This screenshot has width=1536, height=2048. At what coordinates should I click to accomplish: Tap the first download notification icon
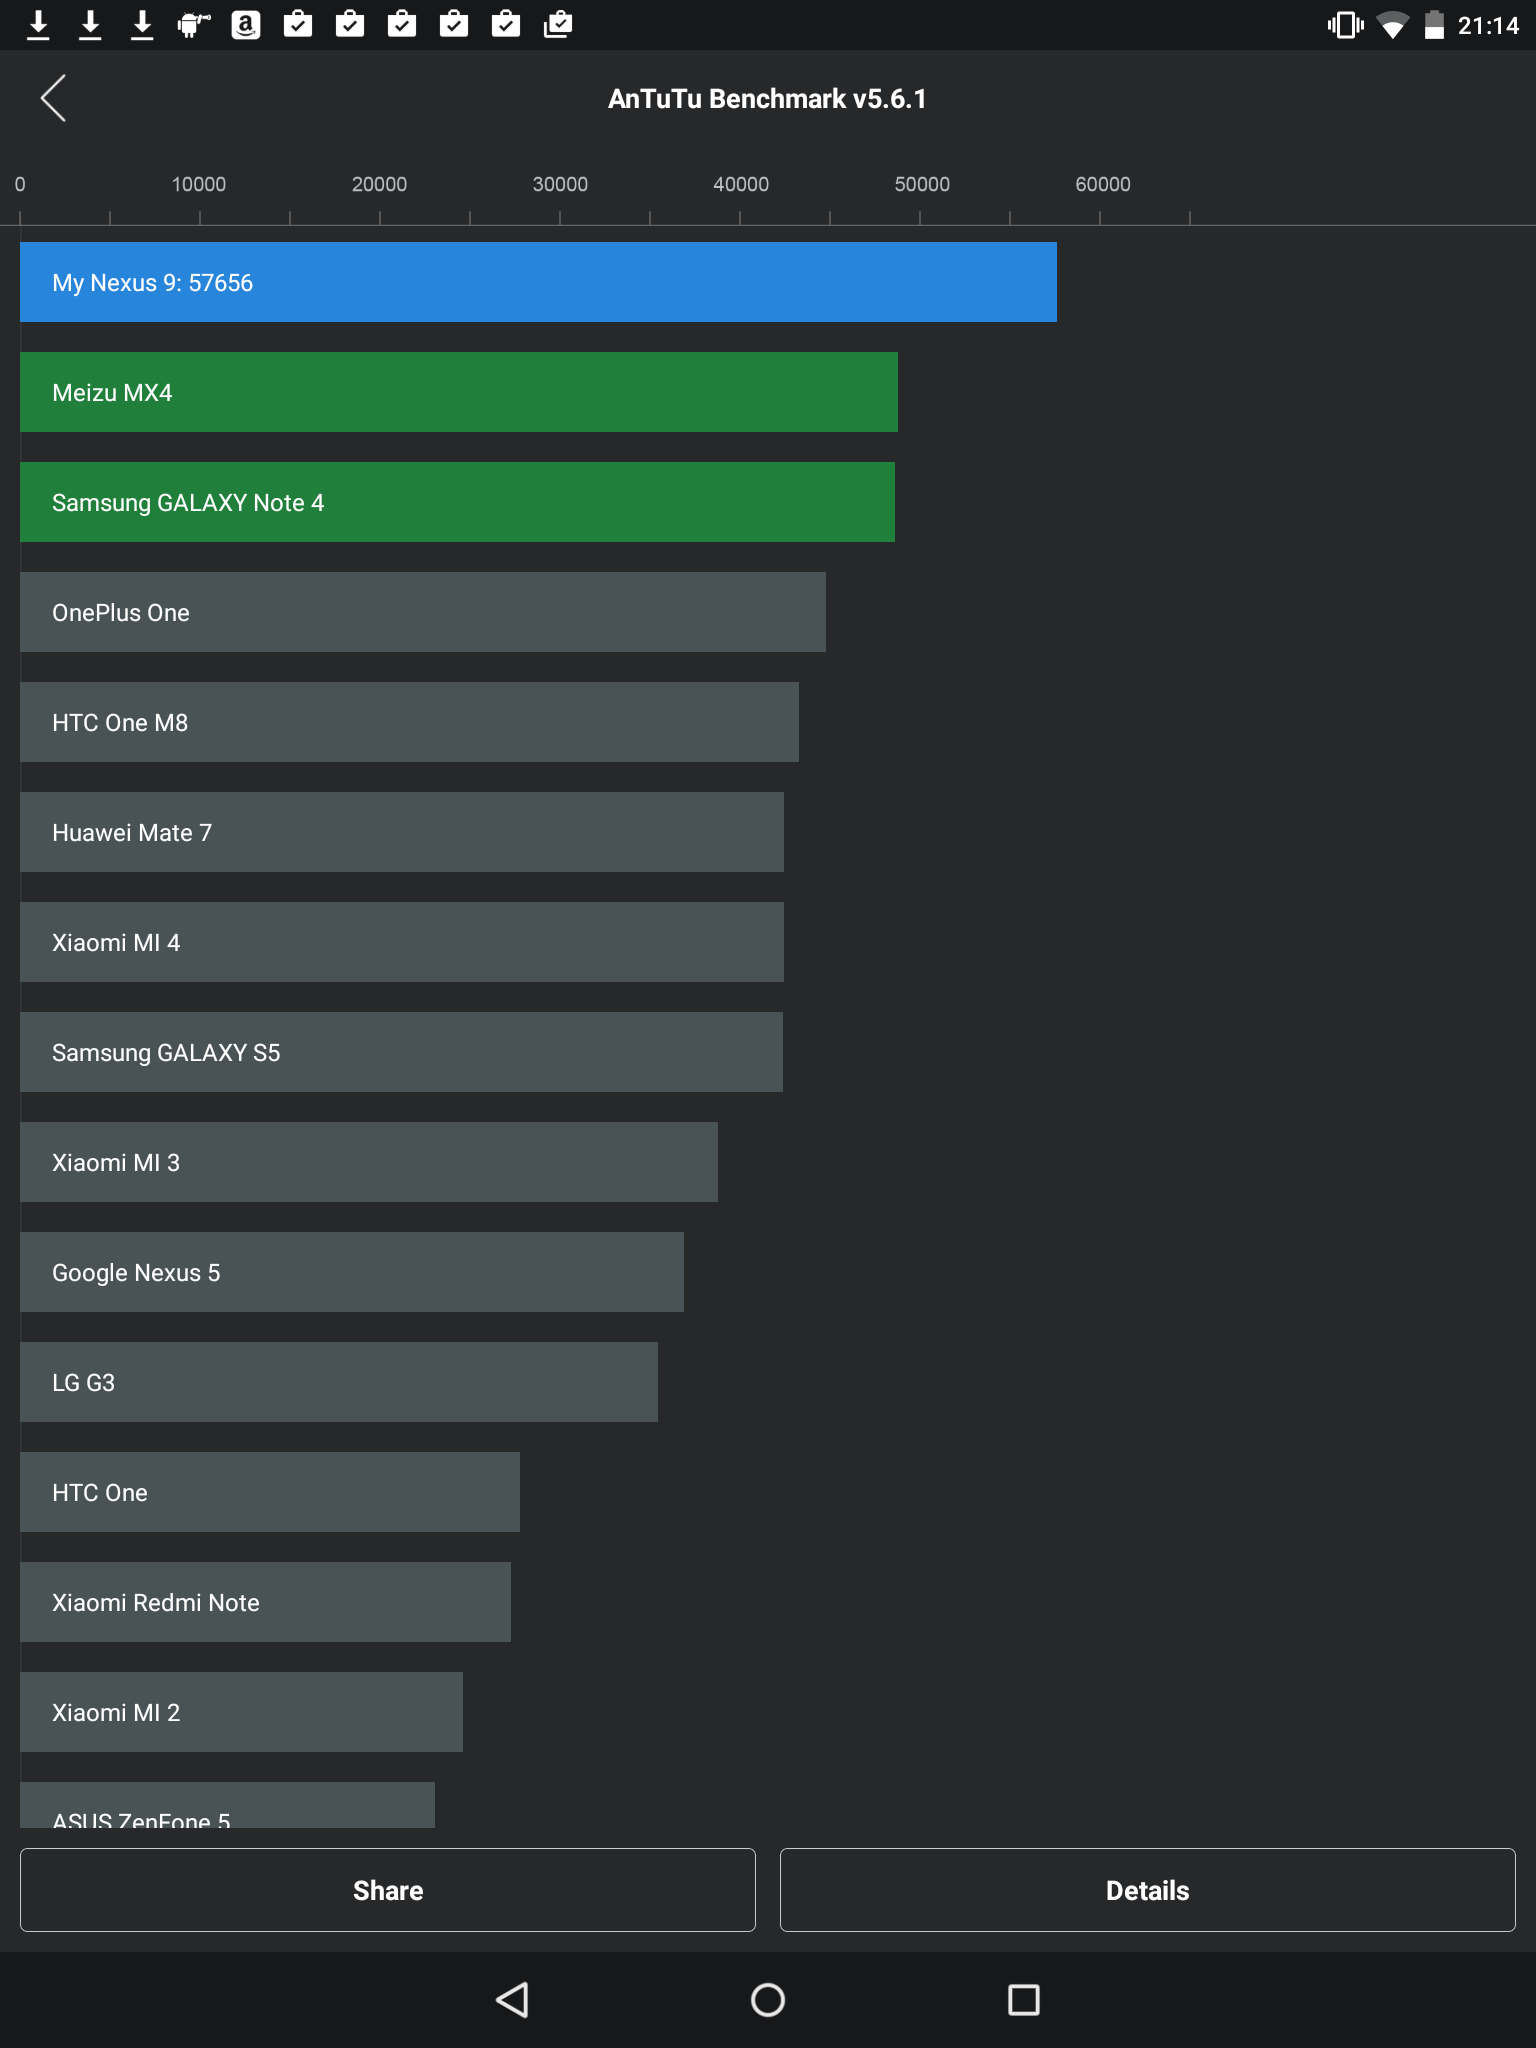pos(38,25)
